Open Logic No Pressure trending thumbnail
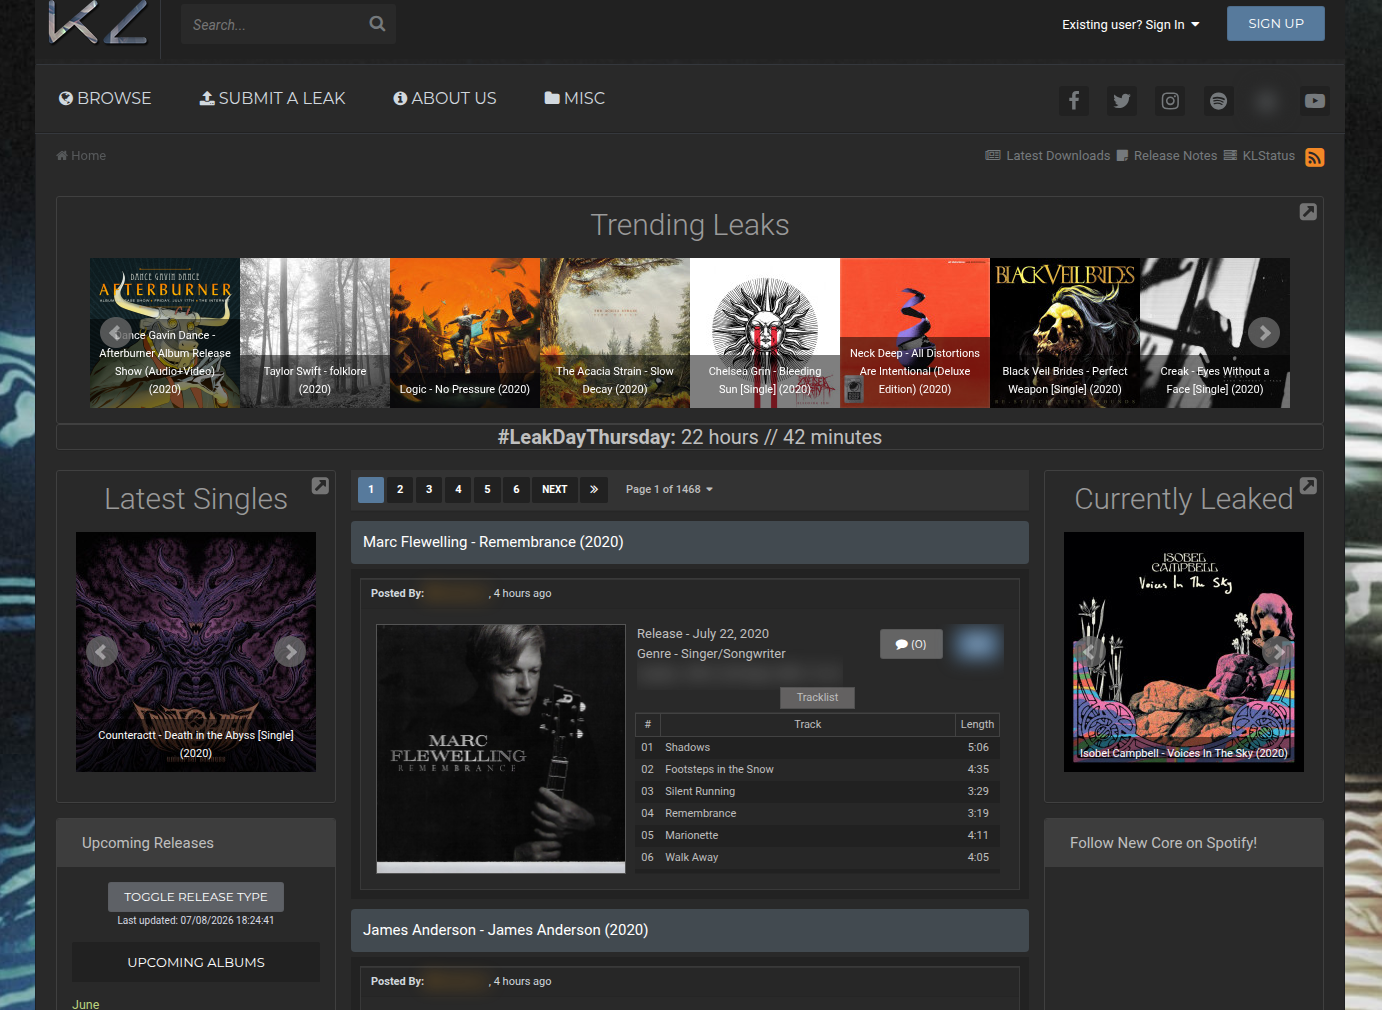Screen dimensions: 1382x1010 (465, 333)
